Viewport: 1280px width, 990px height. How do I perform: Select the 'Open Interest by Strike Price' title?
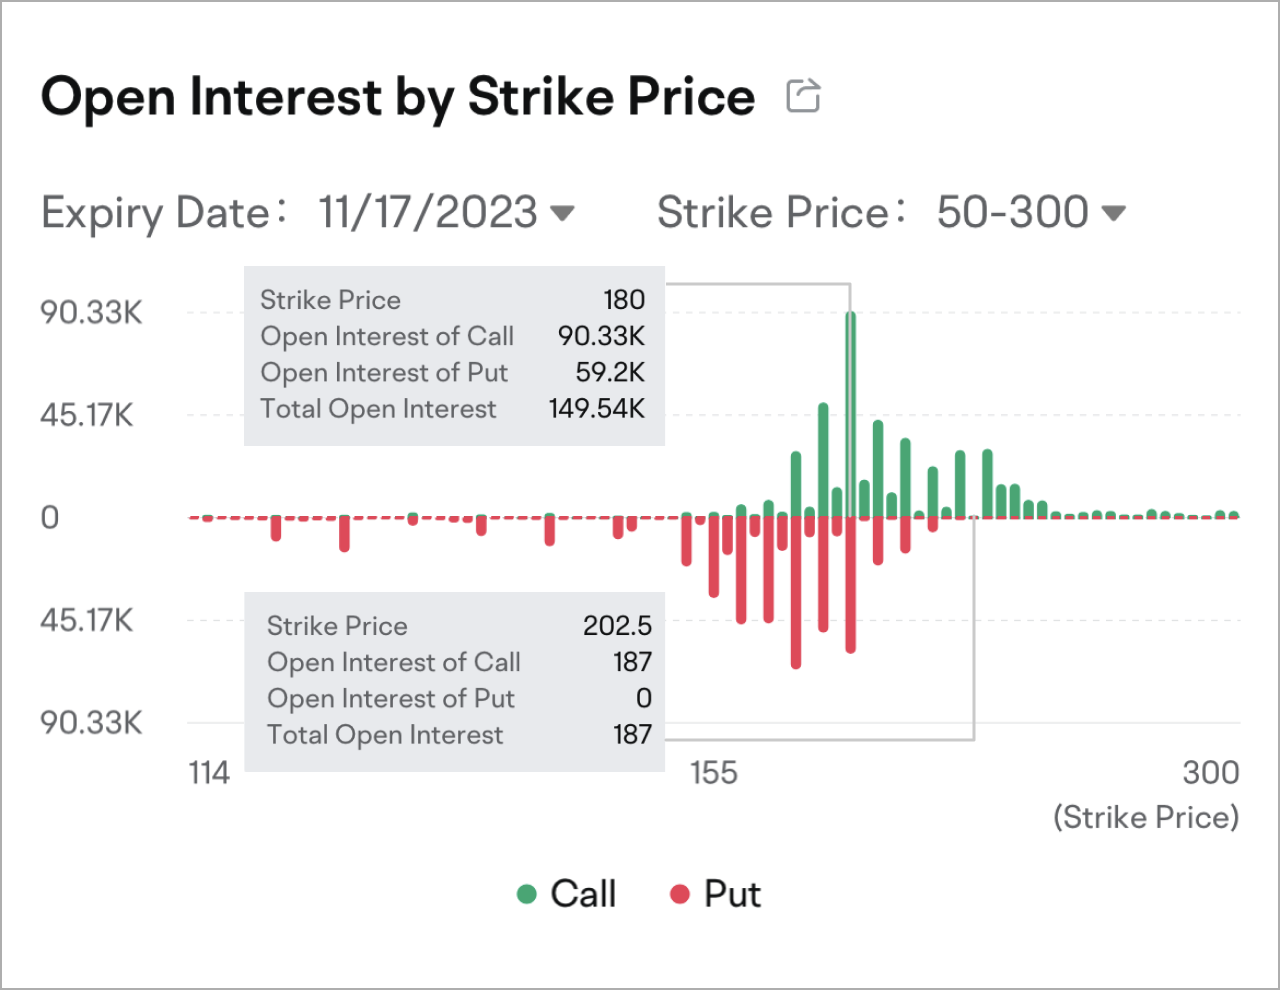397,96
